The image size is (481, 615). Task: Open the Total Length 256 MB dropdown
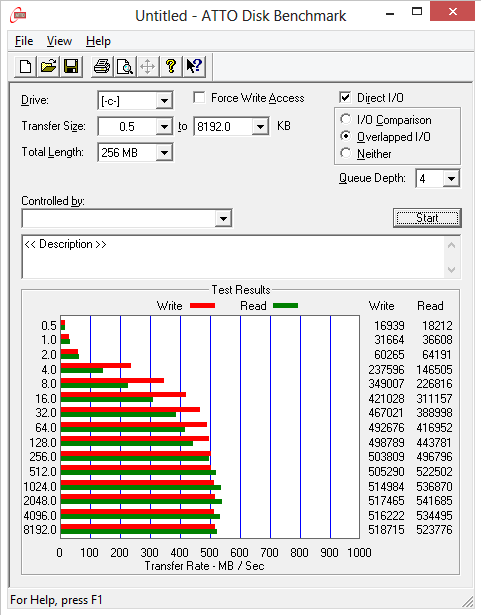tap(164, 153)
